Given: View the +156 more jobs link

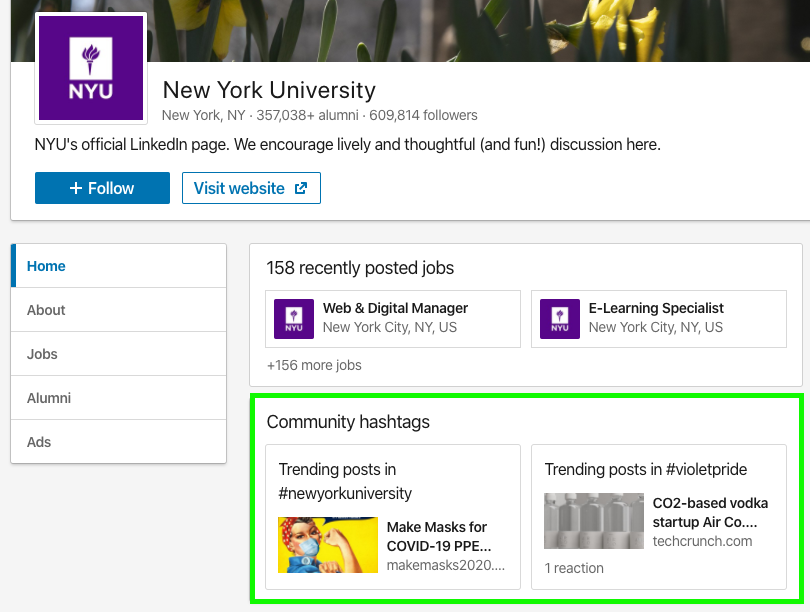Looking at the screenshot, I should coord(314,365).
